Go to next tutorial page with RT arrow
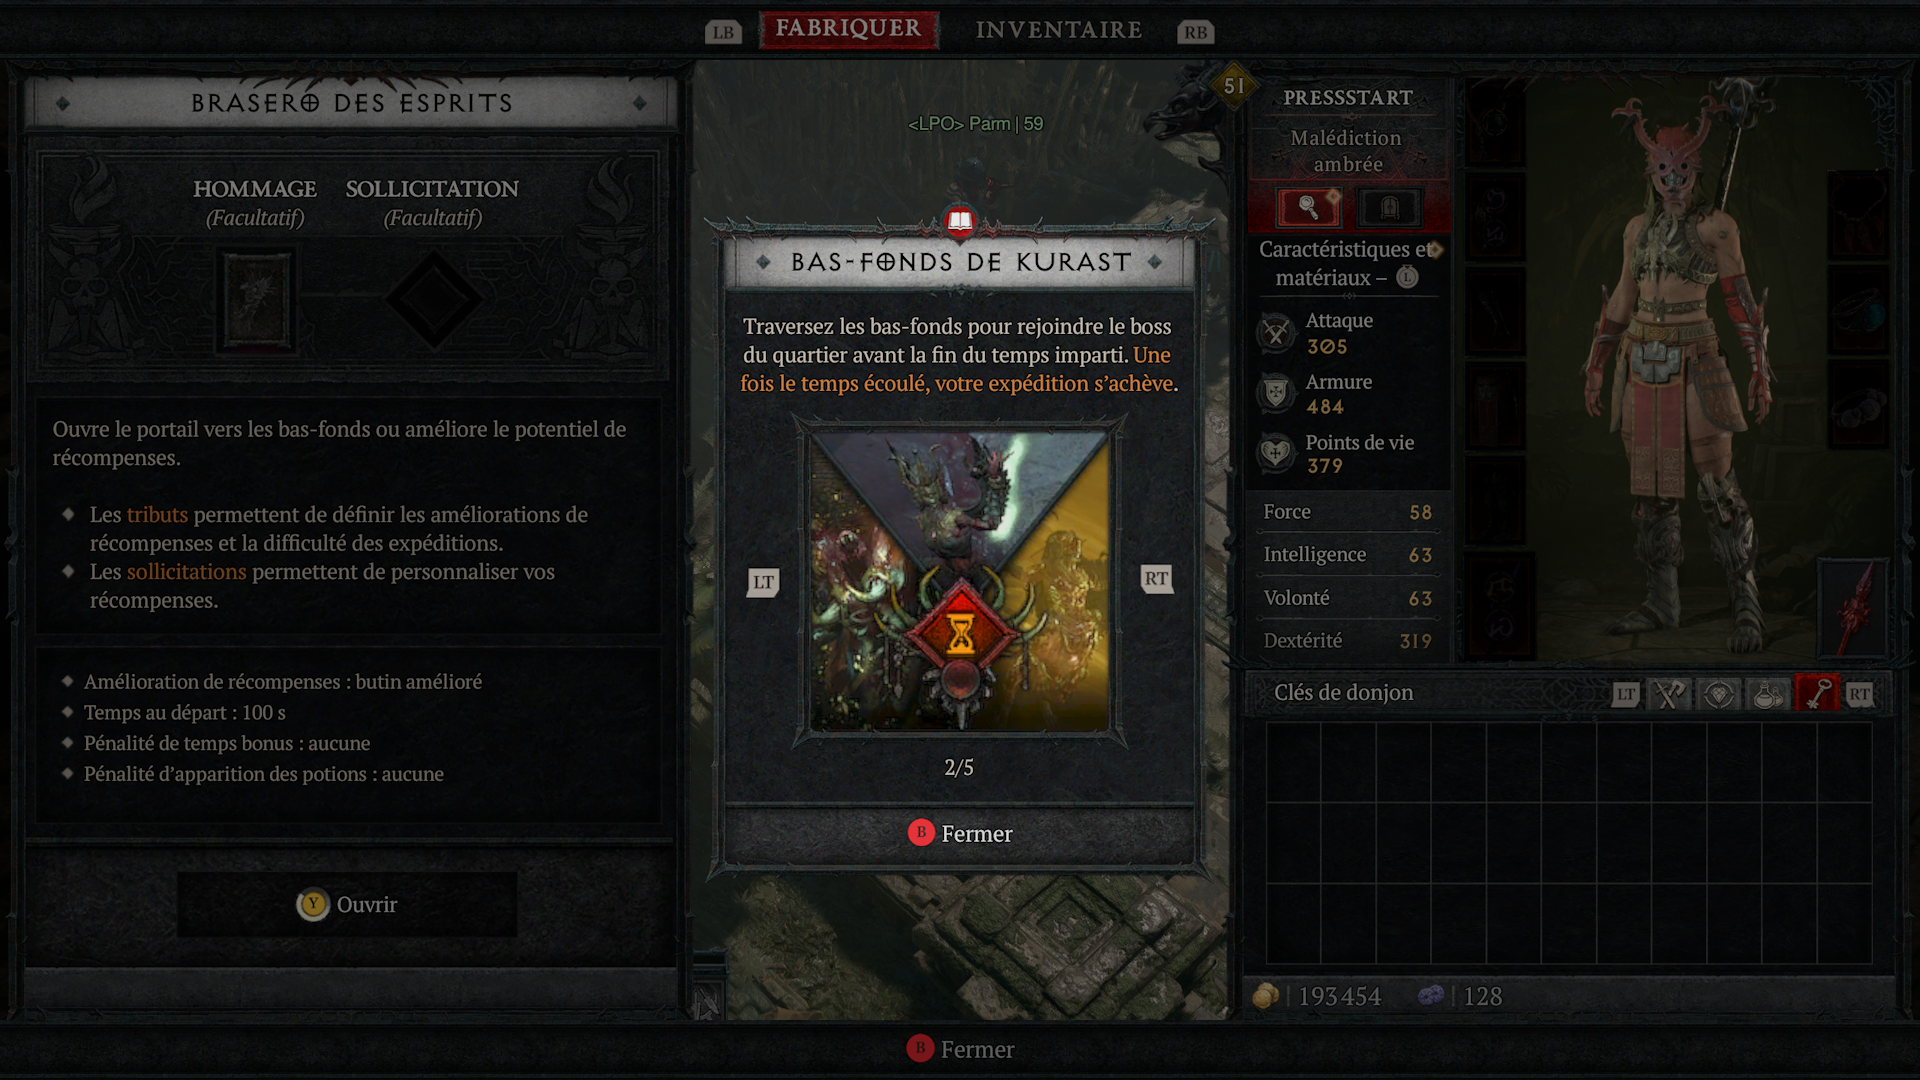 click(x=1156, y=579)
